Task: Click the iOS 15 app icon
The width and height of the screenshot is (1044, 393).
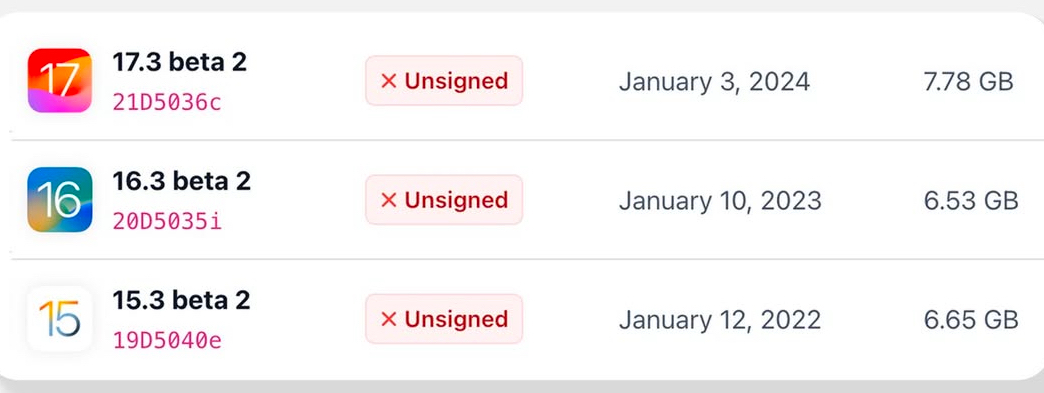Action: click(x=59, y=319)
